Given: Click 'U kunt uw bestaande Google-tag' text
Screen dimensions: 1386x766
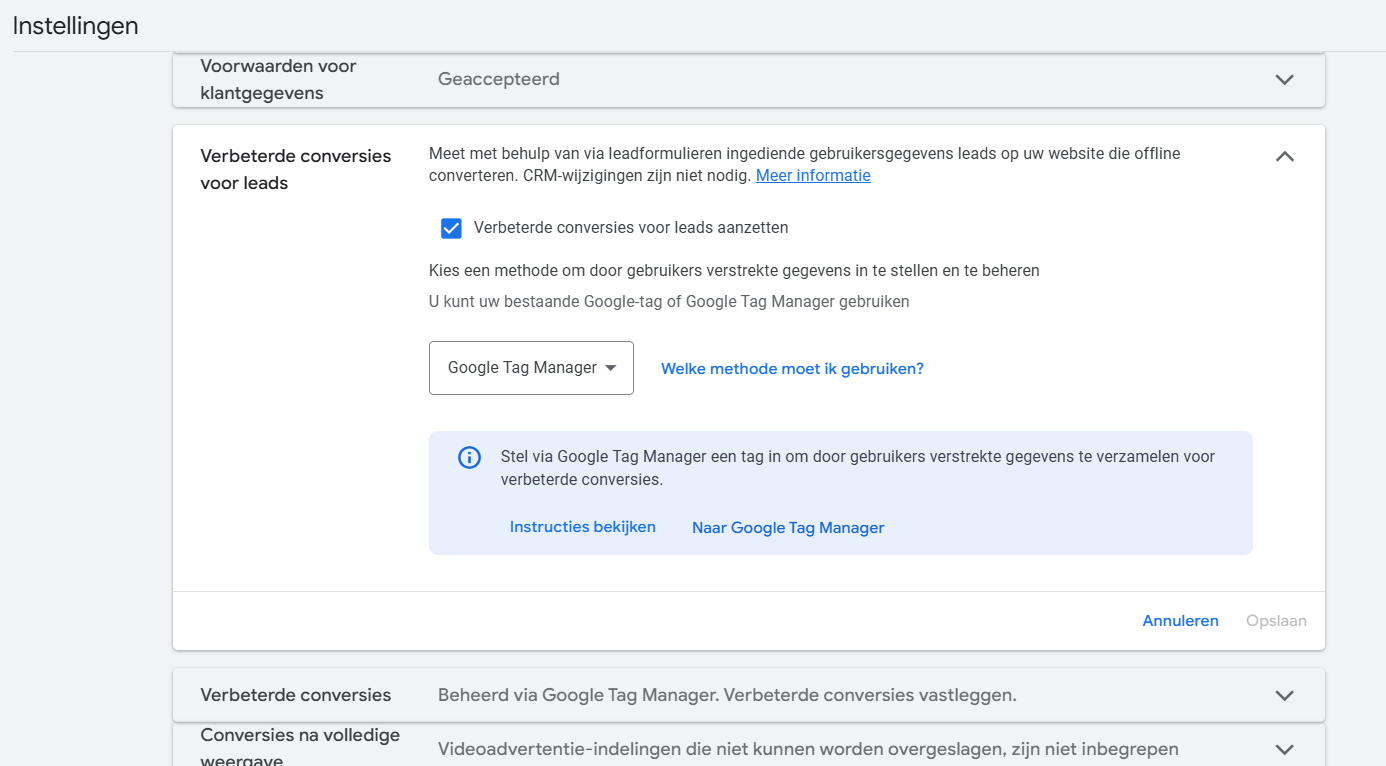Looking at the screenshot, I should coord(669,301).
